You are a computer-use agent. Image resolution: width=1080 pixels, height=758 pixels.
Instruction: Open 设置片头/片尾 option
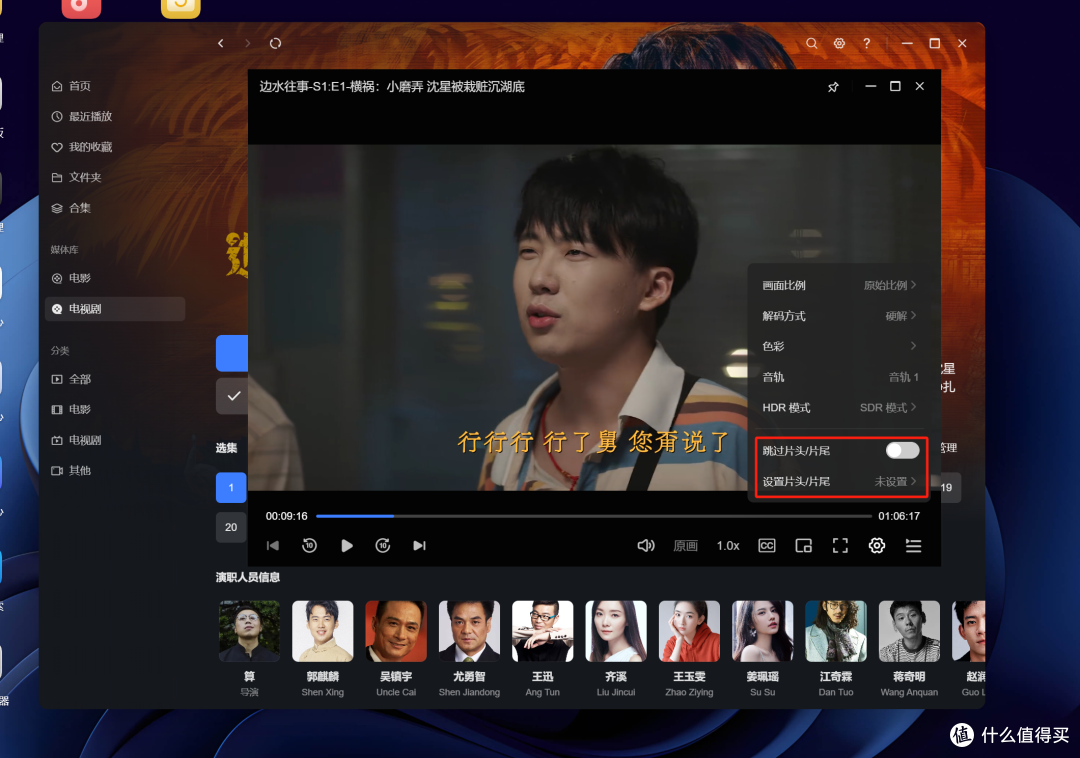(x=839, y=481)
